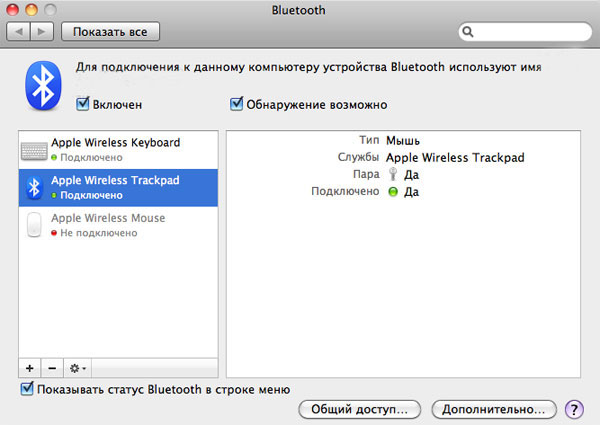This screenshot has width=600, height=425.
Task: Click the Apple Wireless Mouse icon
Action: [34, 224]
